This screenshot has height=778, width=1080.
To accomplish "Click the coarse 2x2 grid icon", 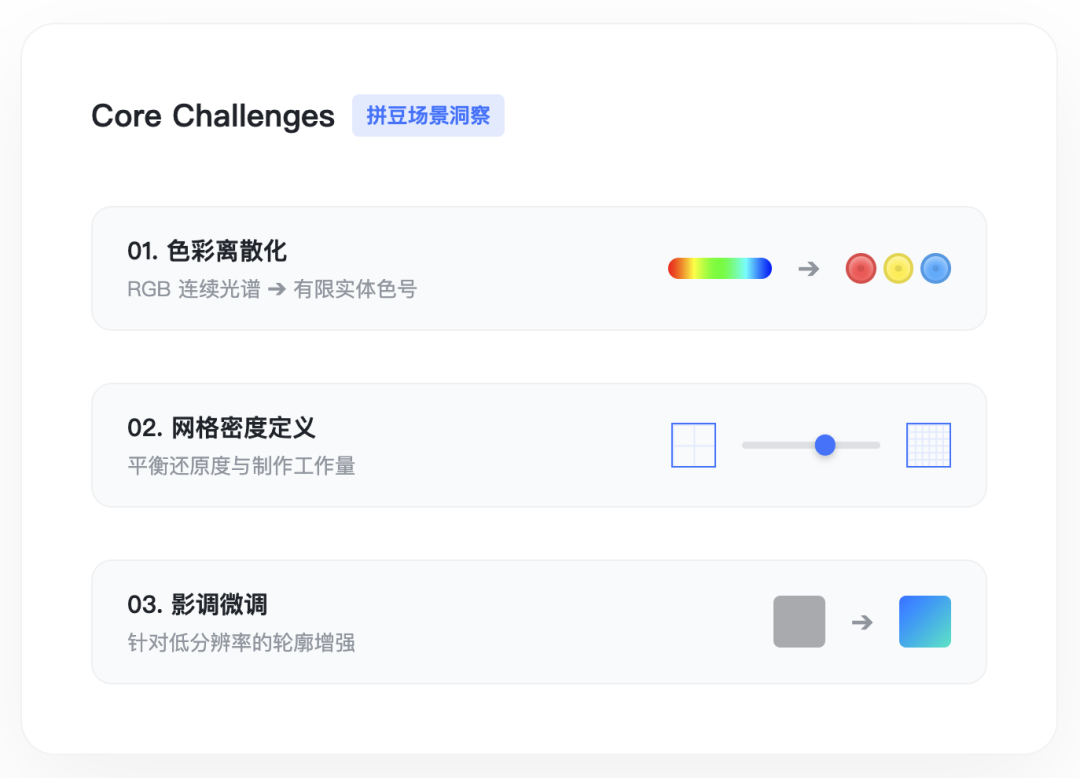I will click(693, 445).
